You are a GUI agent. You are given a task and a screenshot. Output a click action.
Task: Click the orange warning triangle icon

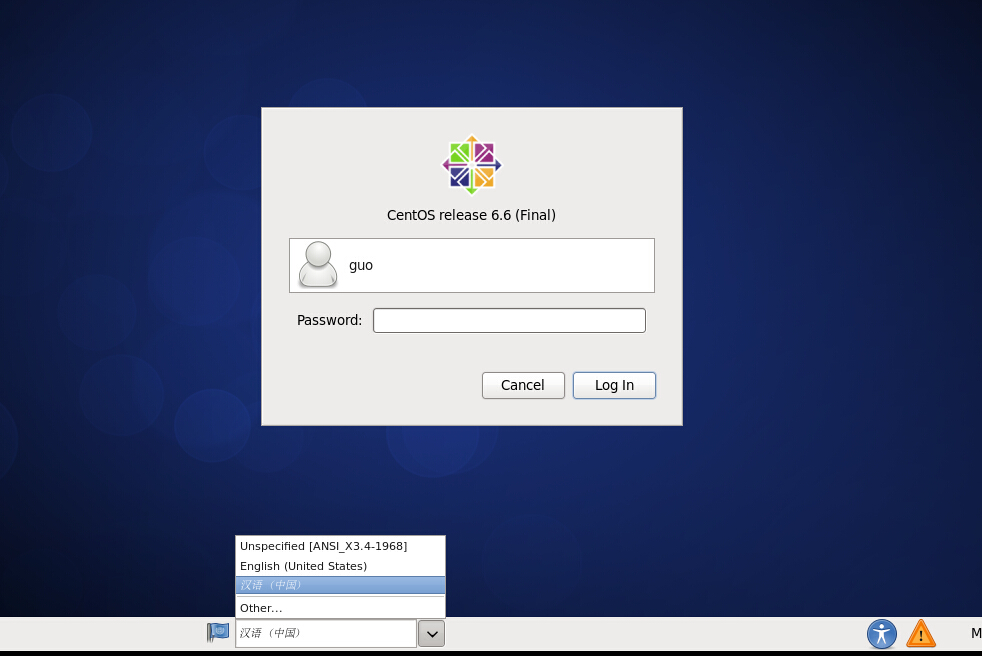(x=921, y=634)
